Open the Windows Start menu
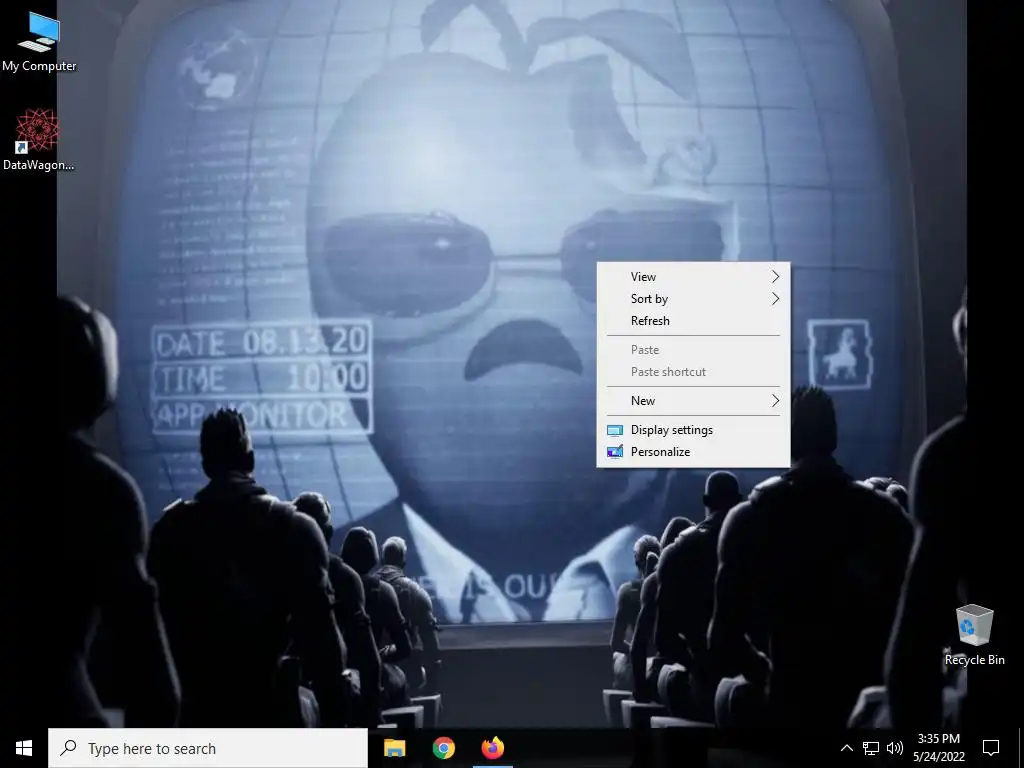Image resolution: width=1024 pixels, height=768 pixels. tap(24, 748)
